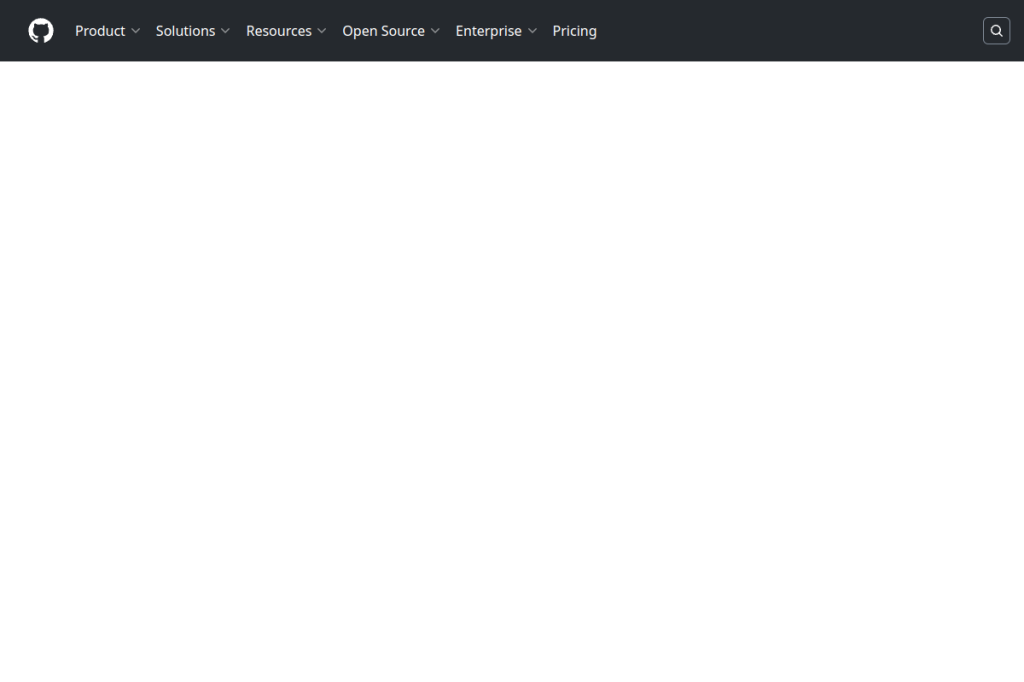Expand the Solutions dropdown menu

click(193, 31)
